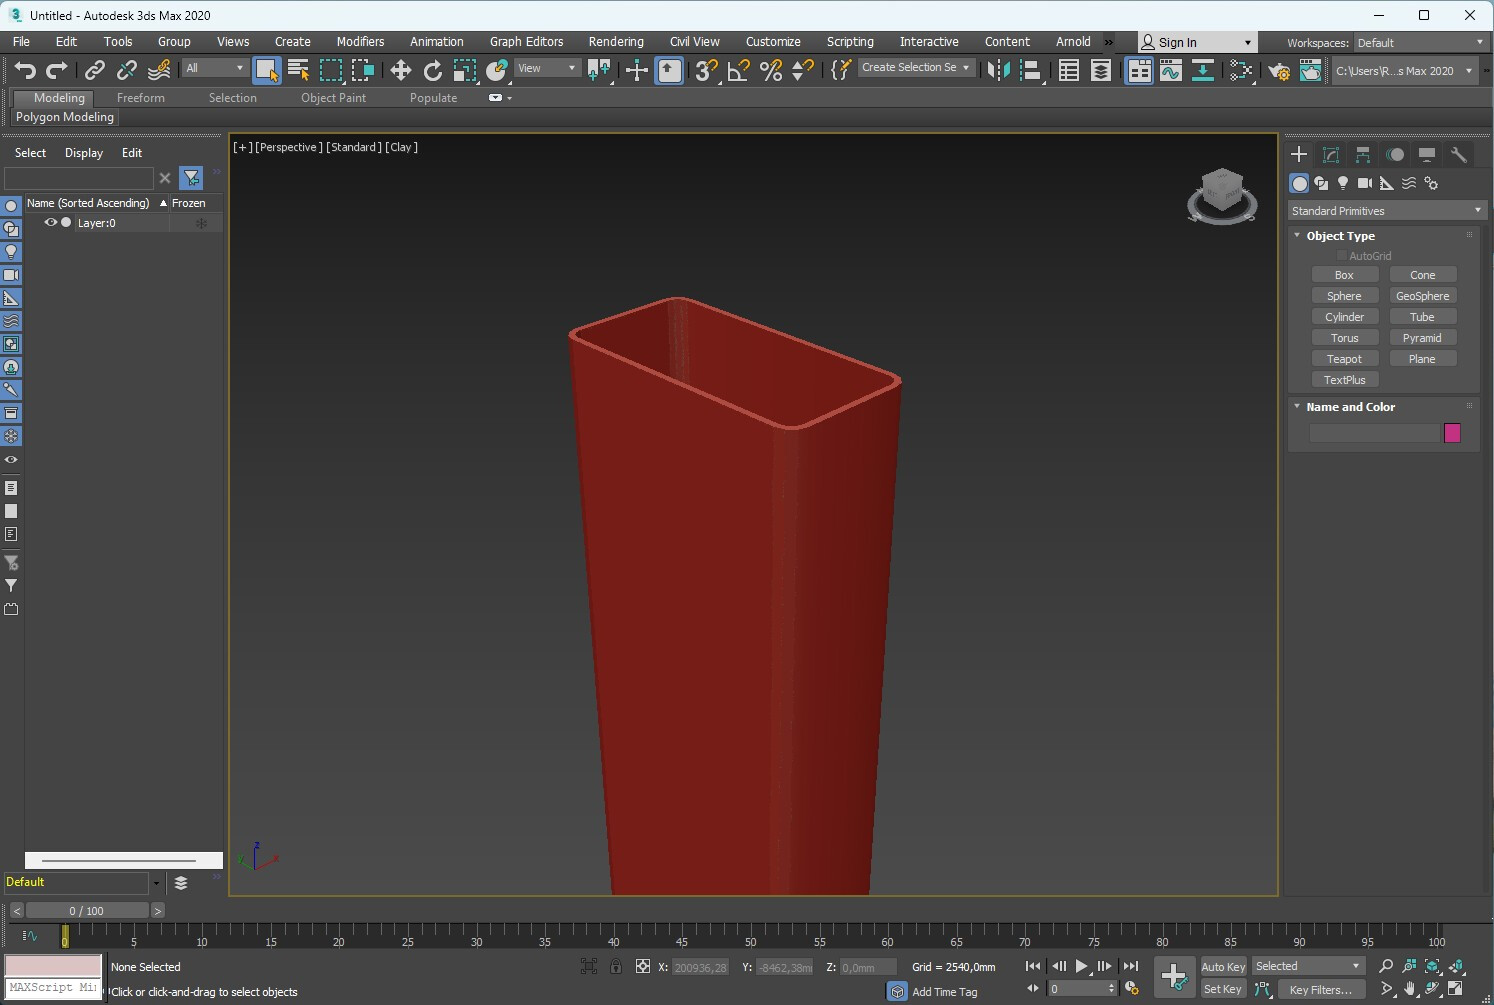
Task: Switch to the Freeform ribbon tab
Action: (x=141, y=98)
